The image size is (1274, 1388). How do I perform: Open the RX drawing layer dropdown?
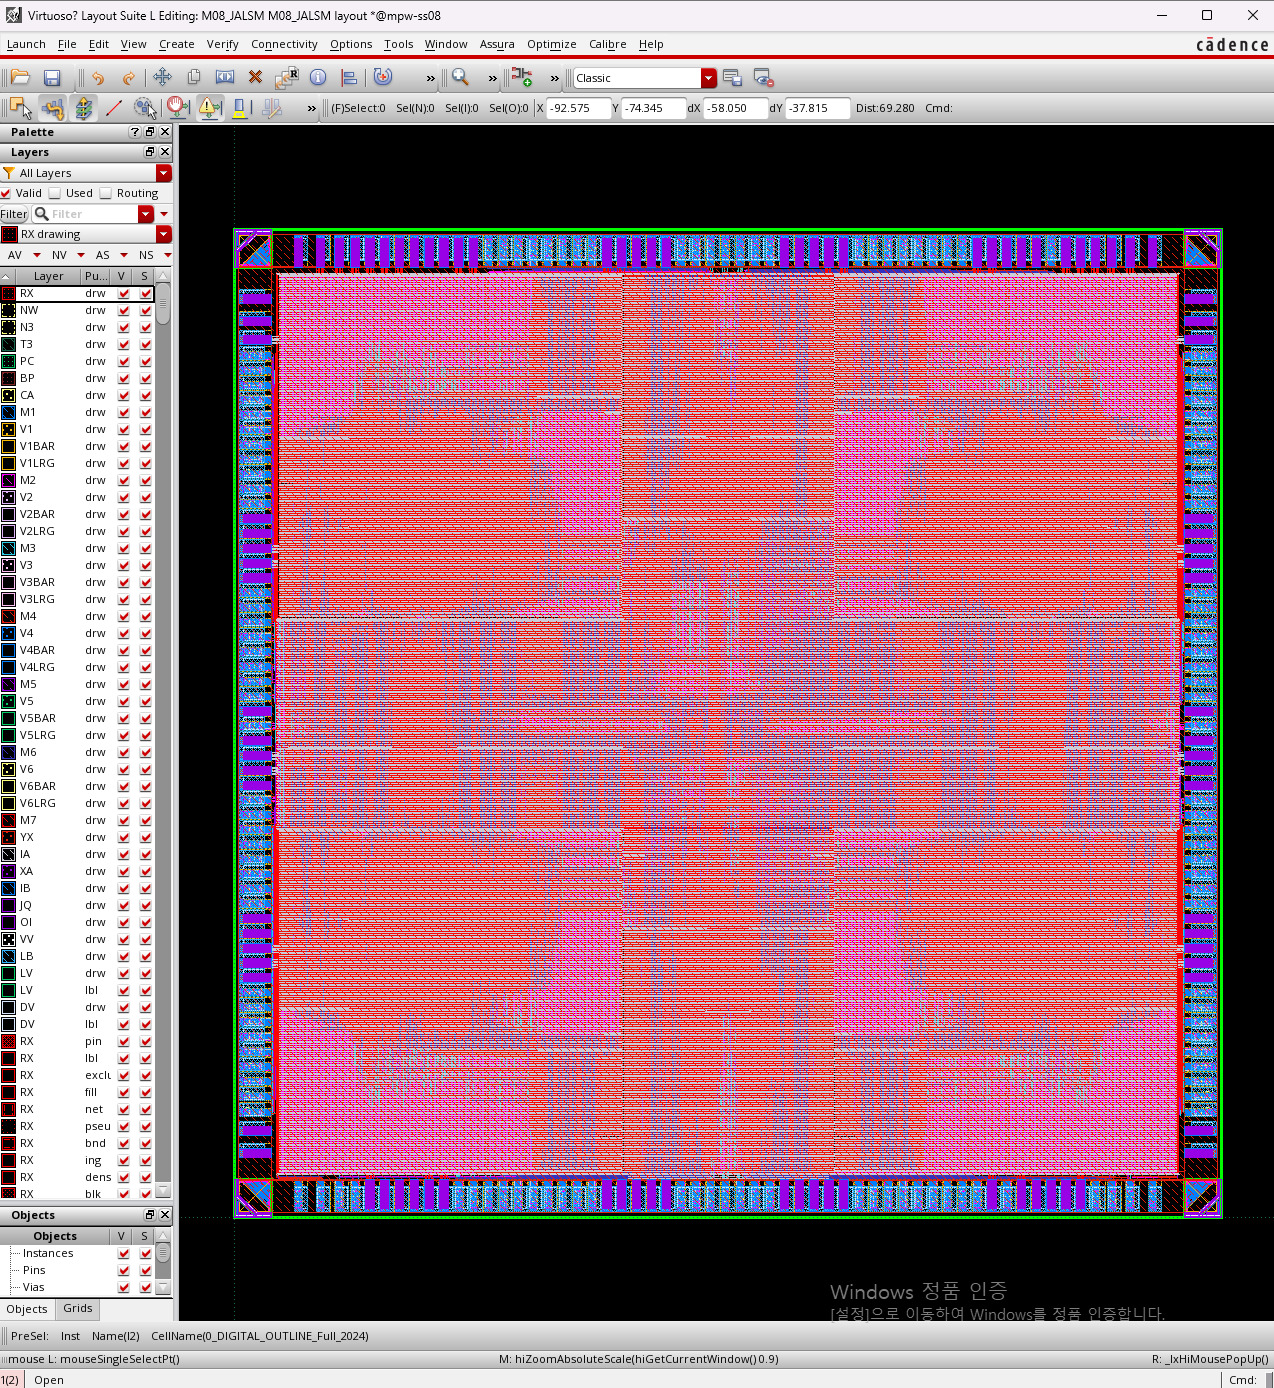coord(164,234)
